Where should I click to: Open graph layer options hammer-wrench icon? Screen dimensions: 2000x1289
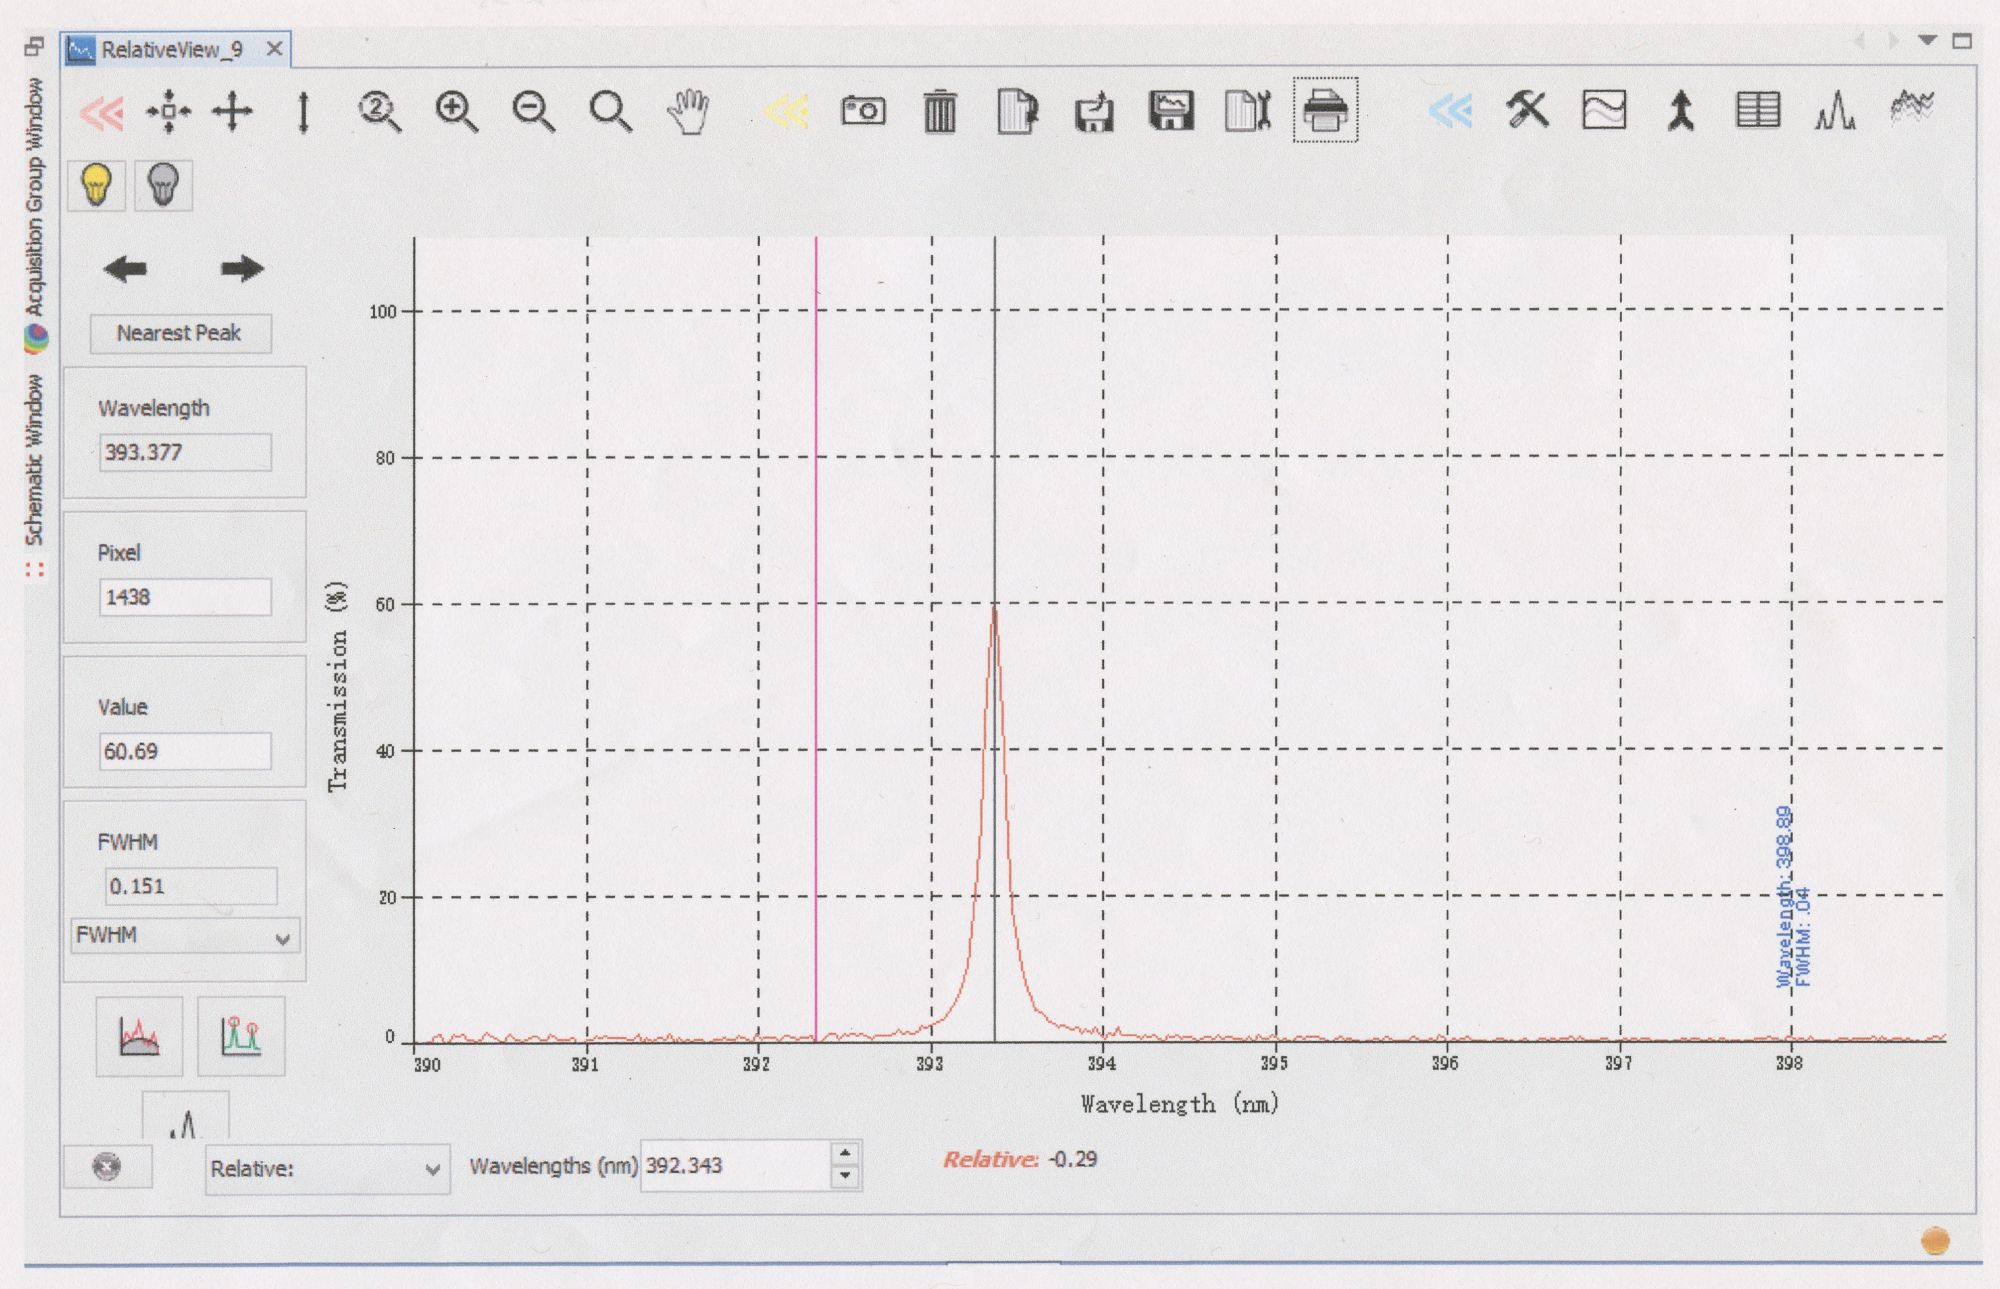pos(1527,110)
